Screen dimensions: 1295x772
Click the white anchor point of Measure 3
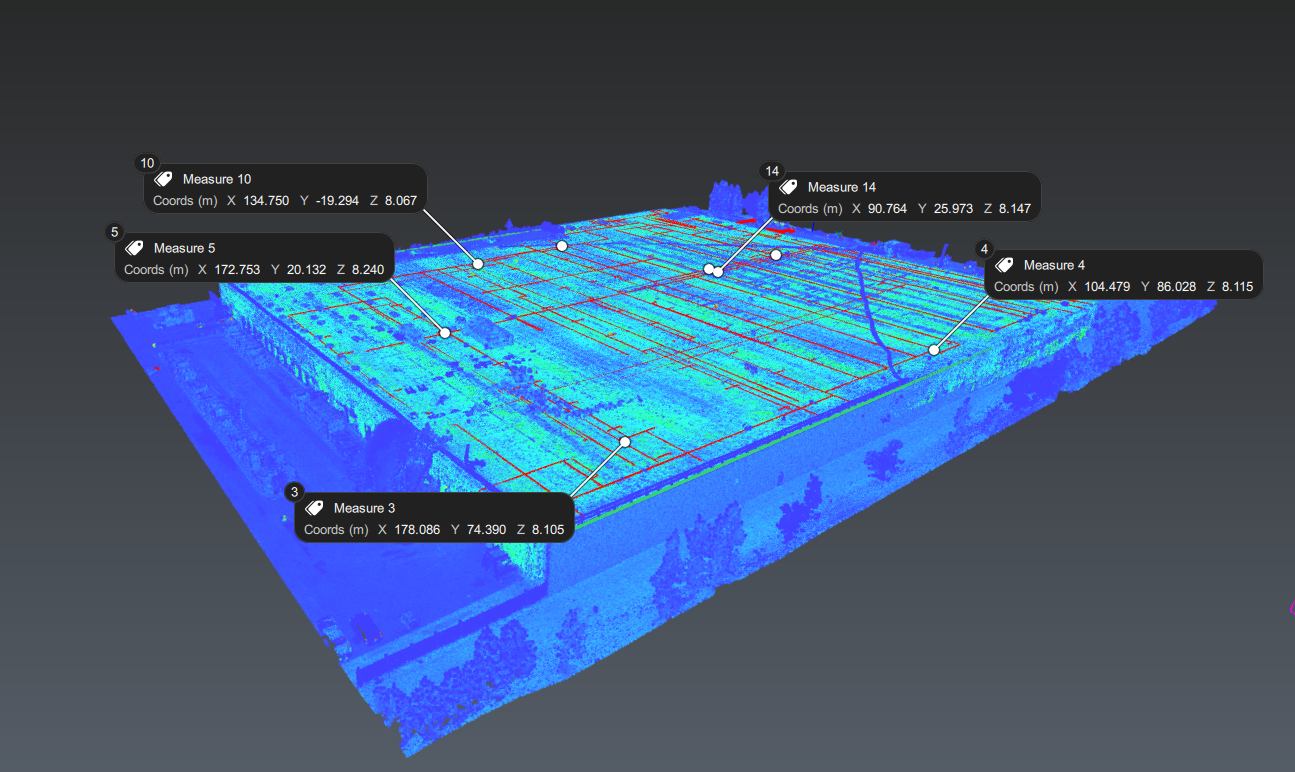624,440
